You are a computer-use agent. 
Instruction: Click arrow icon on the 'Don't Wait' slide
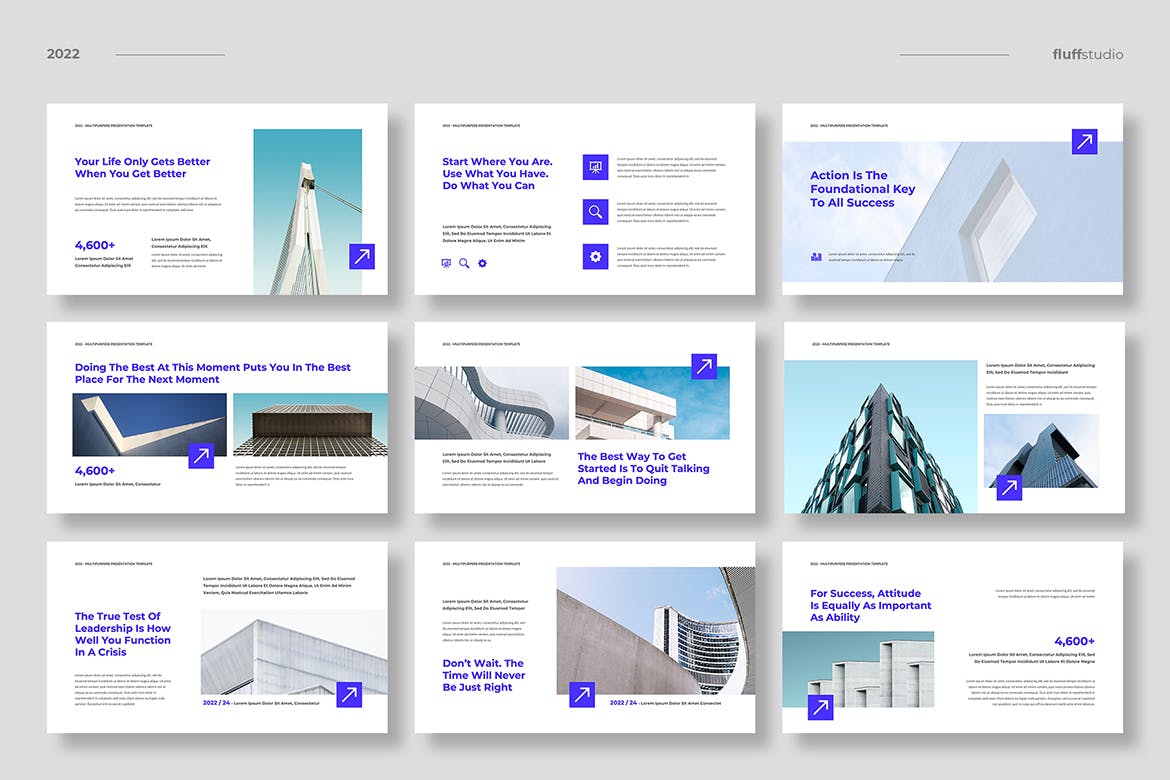pos(582,694)
